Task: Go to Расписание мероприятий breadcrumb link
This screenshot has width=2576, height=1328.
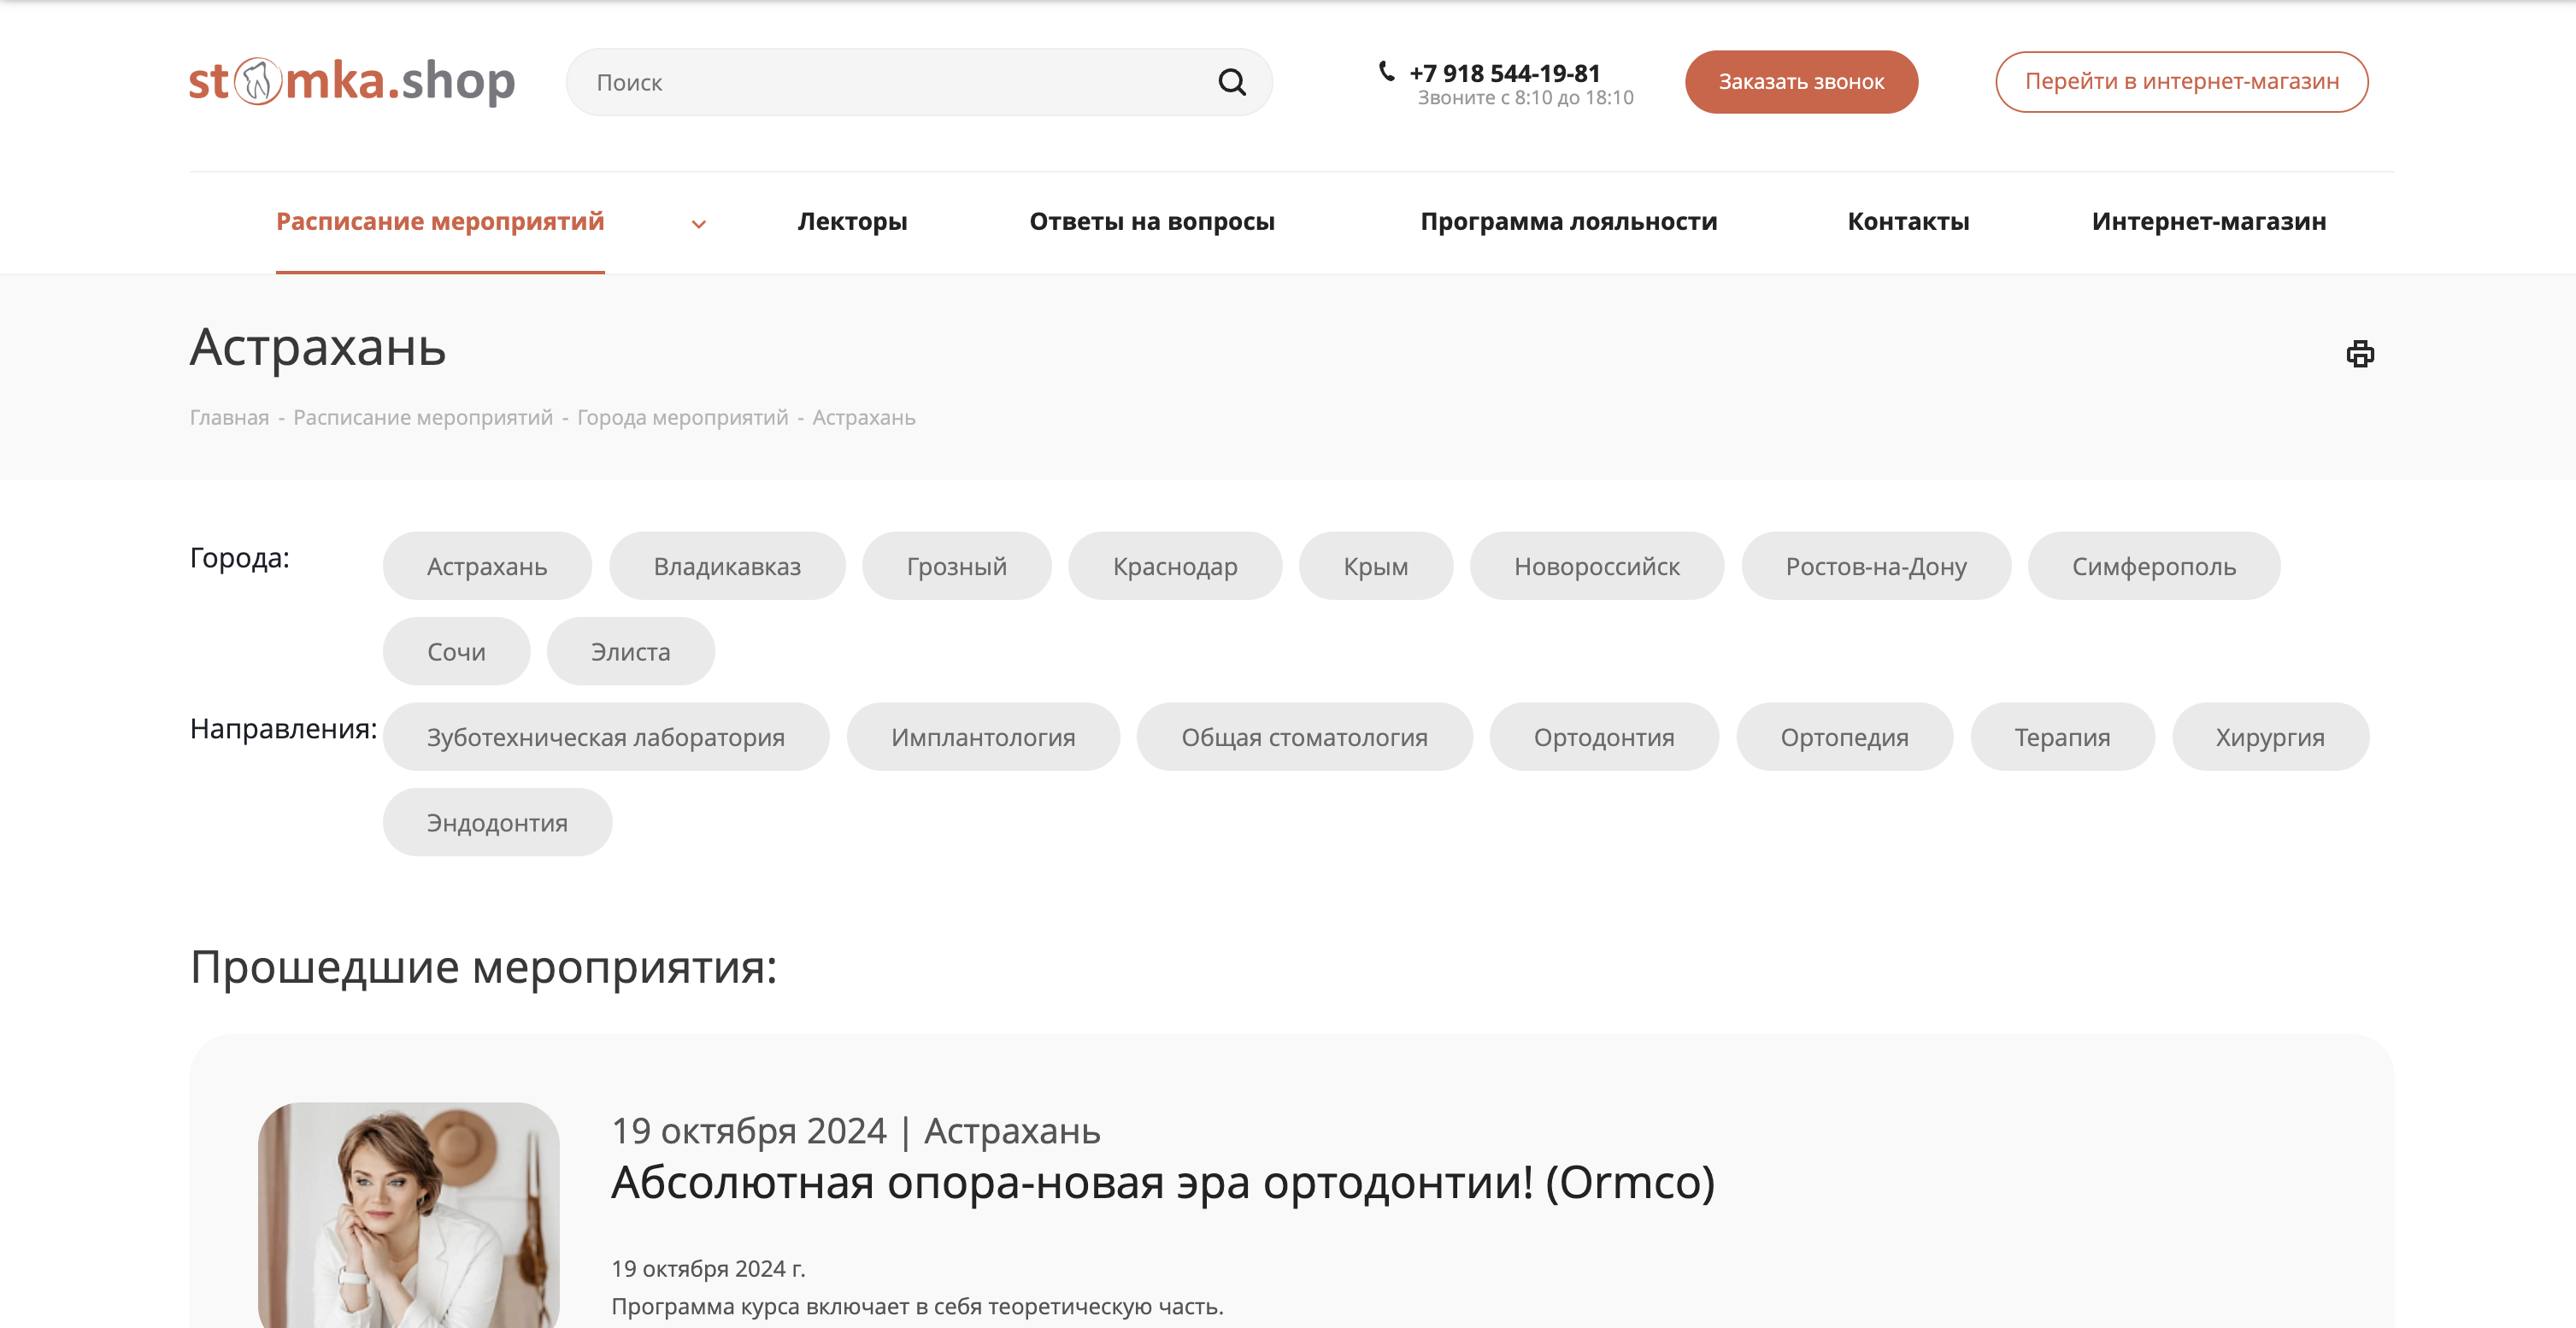Action: point(422,417)
